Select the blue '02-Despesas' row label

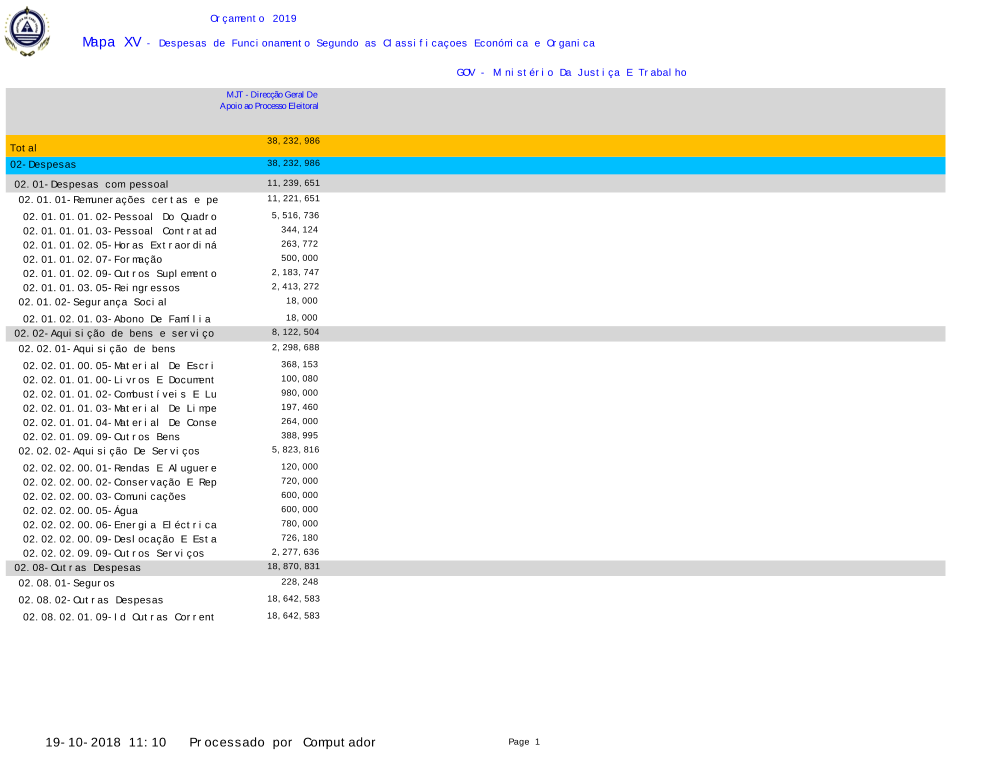pos(43,164)
